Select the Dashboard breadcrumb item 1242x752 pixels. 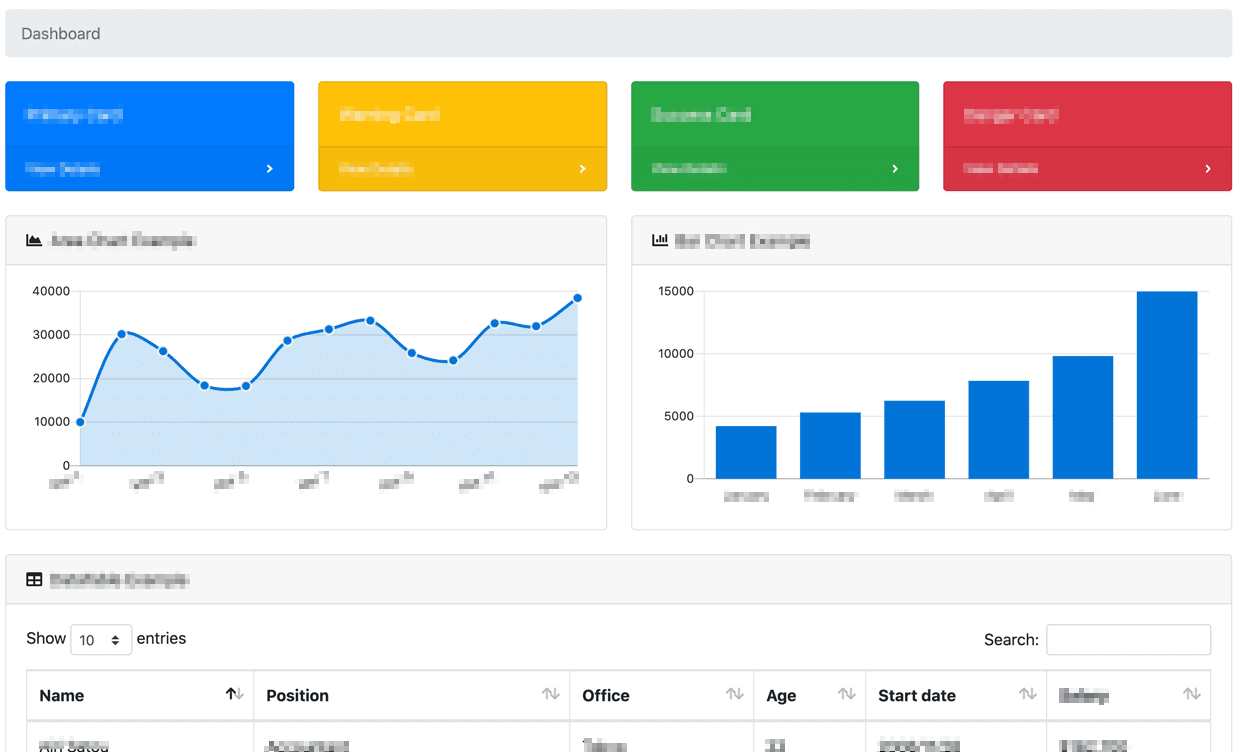(x=61, y=33)
